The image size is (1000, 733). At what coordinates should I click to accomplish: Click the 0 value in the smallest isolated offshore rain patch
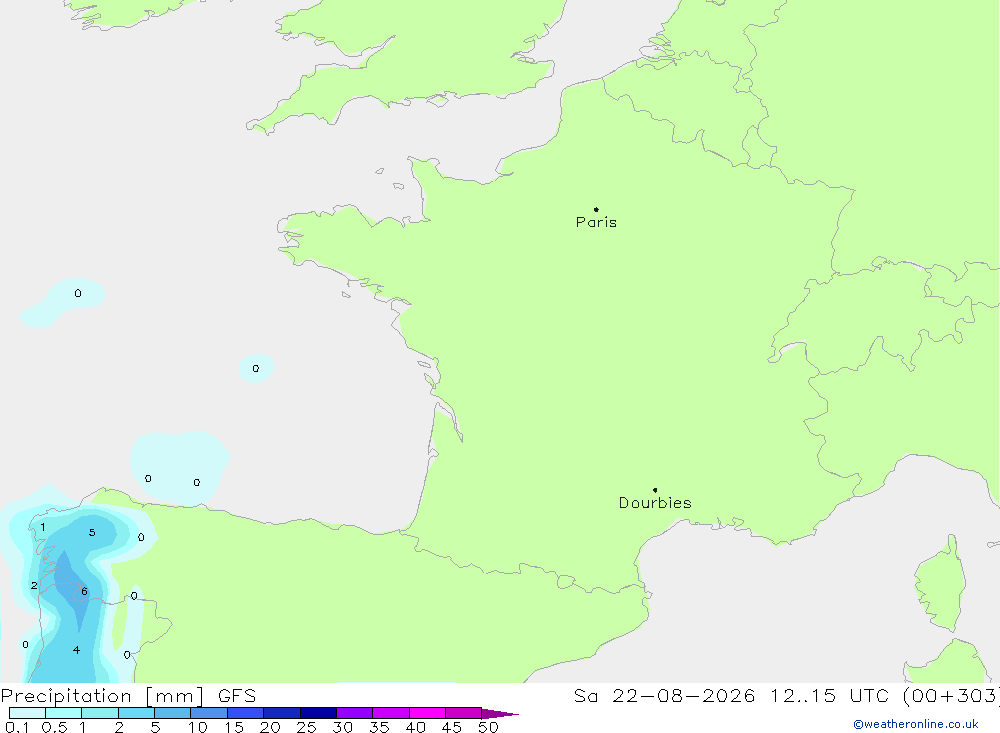pos(256,368)
